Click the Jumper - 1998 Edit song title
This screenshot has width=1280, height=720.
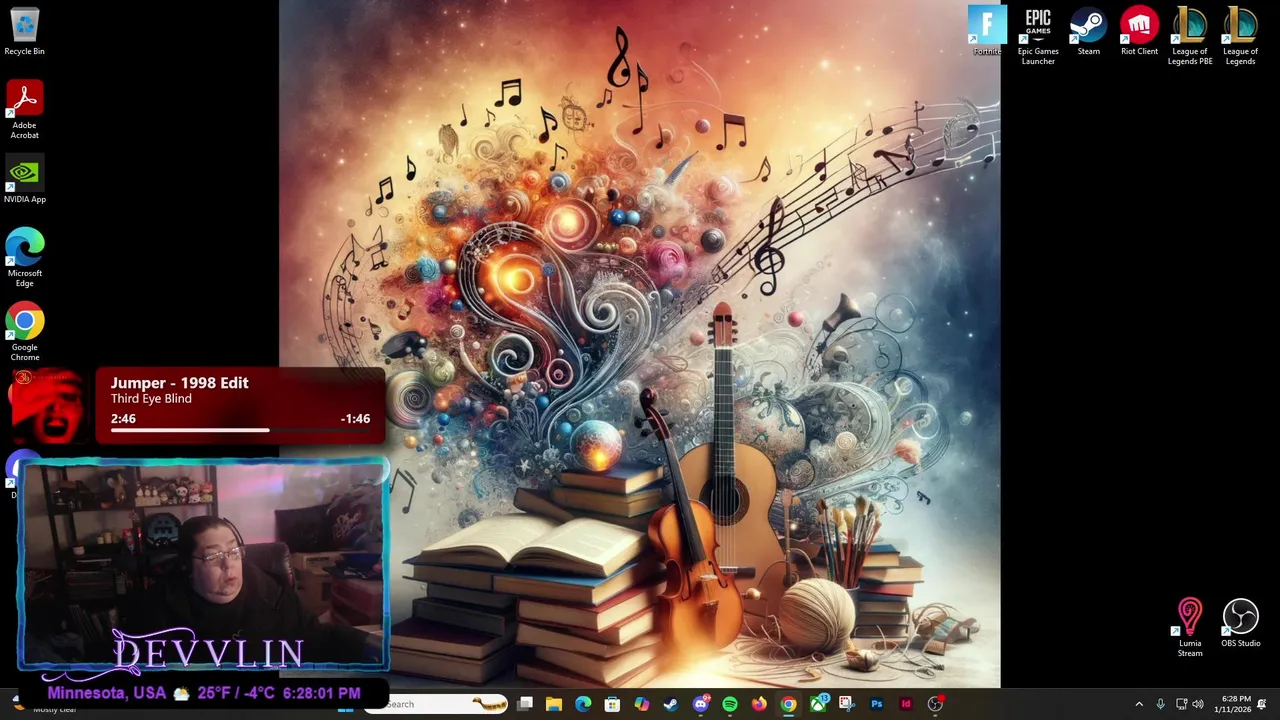[x=180, y=383]
